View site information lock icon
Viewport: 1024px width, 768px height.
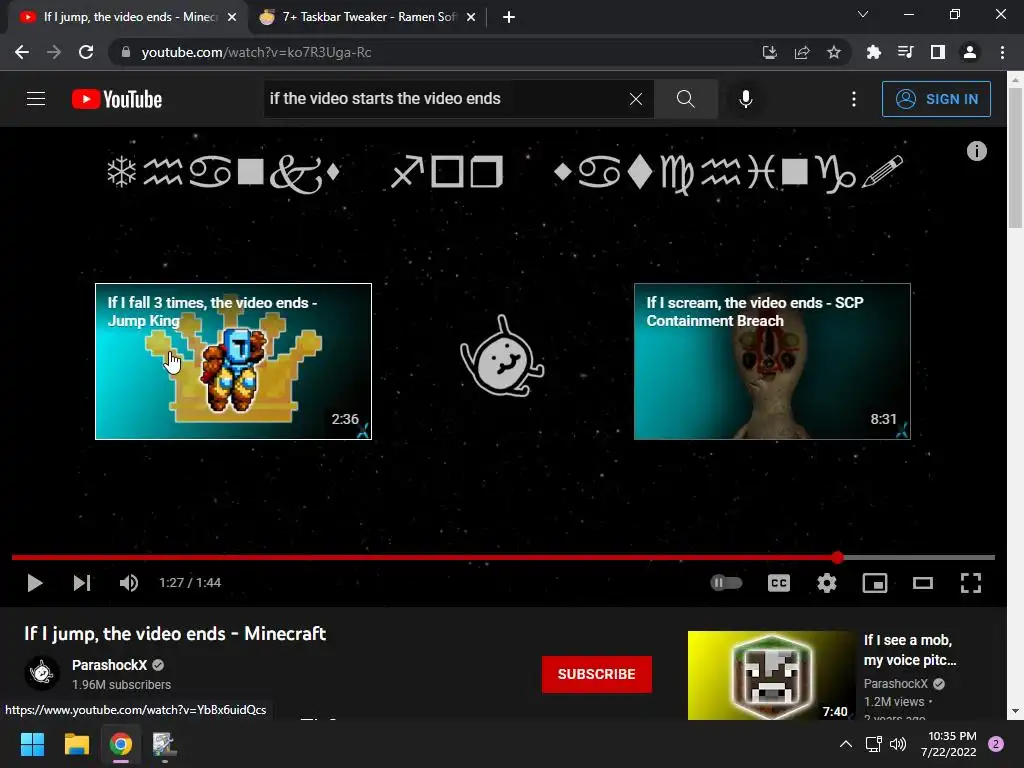point(126,52)
